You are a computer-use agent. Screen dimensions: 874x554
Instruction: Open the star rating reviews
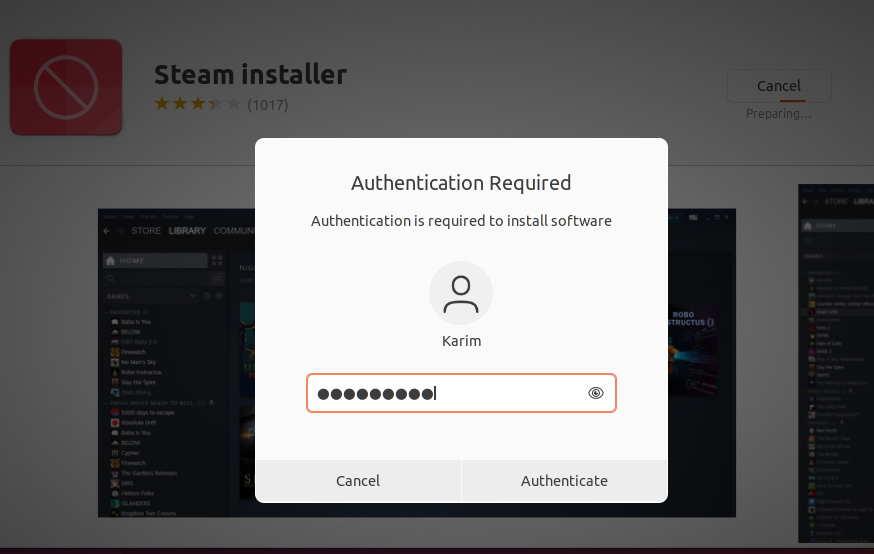(197, 104)
